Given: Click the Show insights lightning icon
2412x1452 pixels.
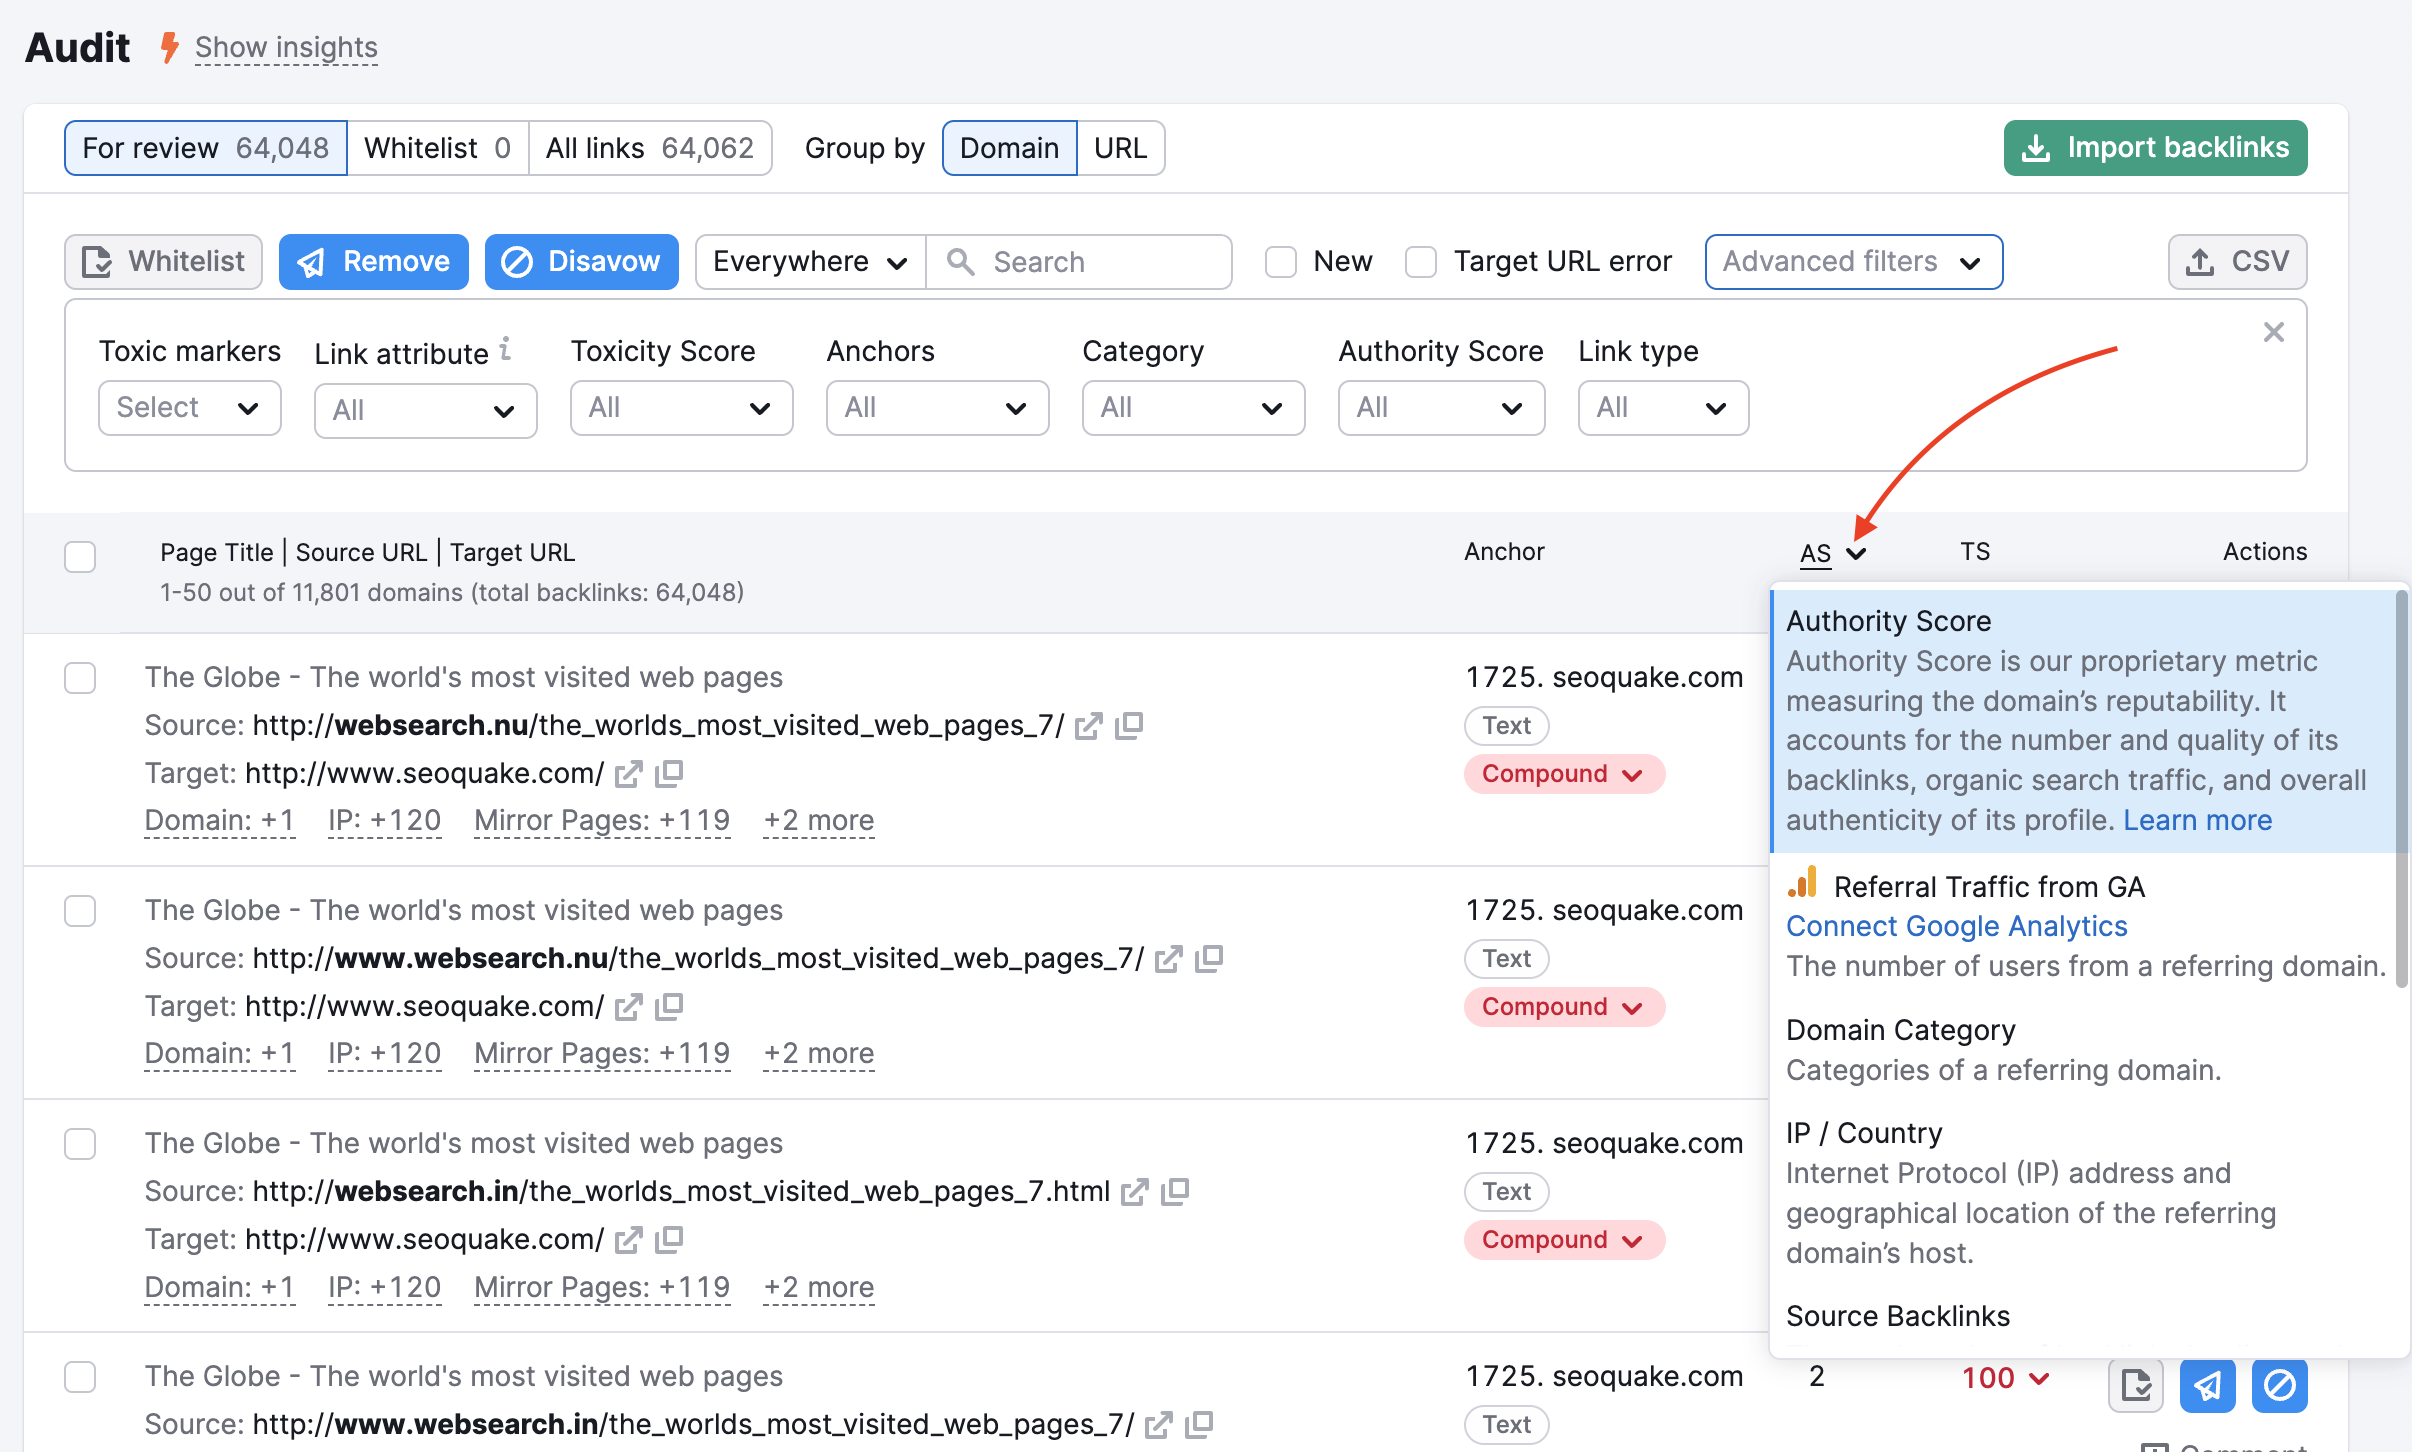Looking at the screenshot, I should point(168,47).
